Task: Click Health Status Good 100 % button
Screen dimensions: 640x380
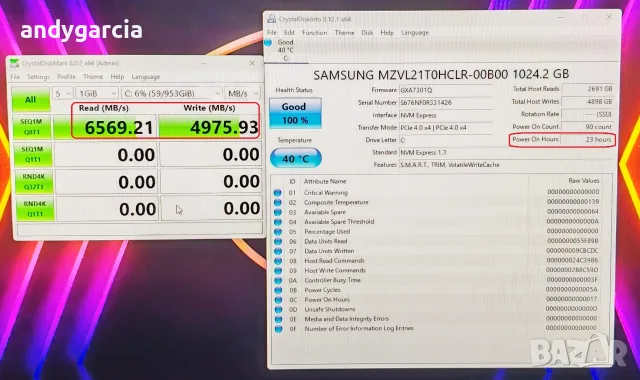Action: point(296,113)
